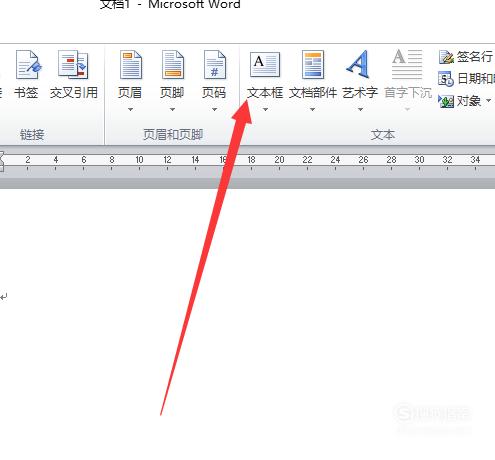
Task: Expand the Quick Parts (文档部件) dropdown arrow
Action: [x=312, y=109]
